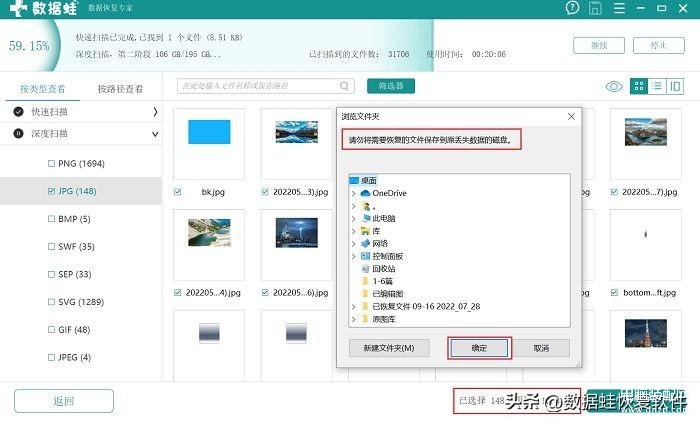This screenshot has width=700, height=423.
Task: Expand the user folder tree node
Action: click(x=354, y=206)
